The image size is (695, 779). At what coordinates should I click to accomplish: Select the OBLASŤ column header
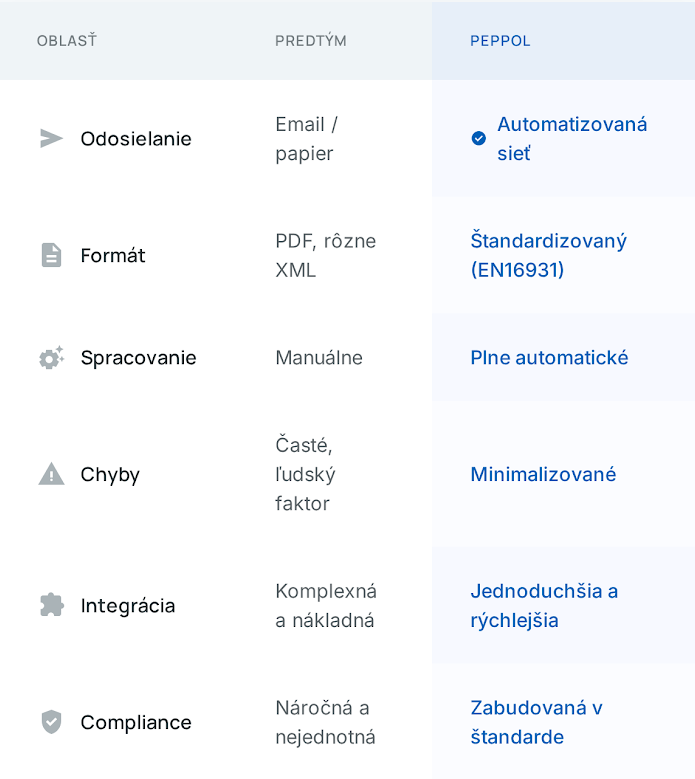[x=67, y=41]
